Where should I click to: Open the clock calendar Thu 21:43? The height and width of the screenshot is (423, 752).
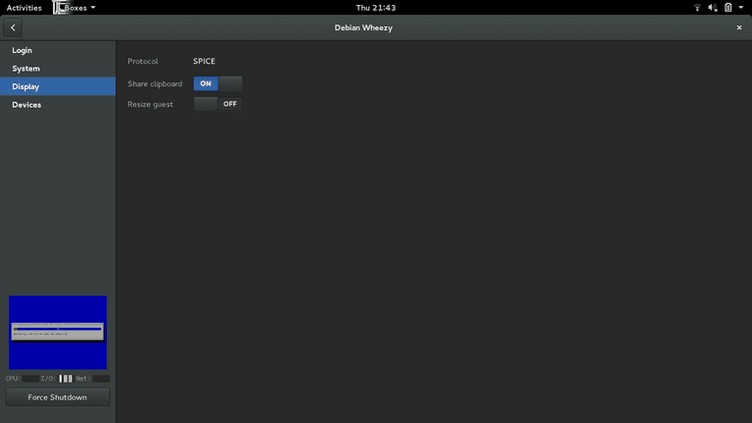click(x=376, y=8)
